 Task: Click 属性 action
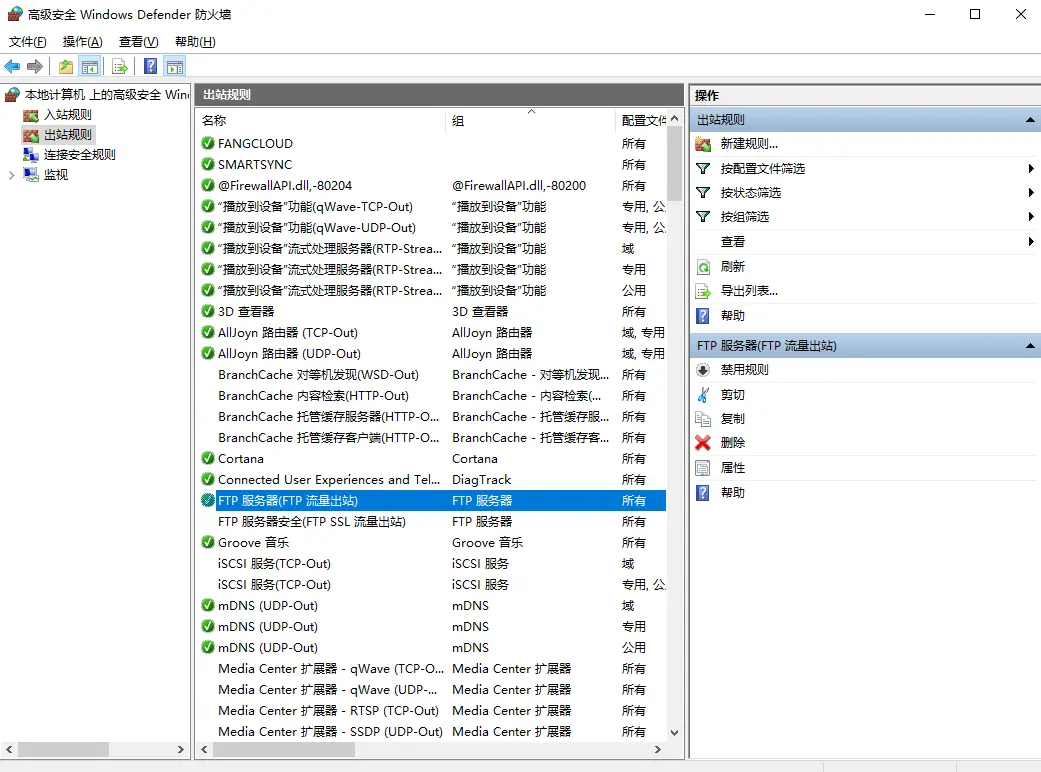point(732,468)
